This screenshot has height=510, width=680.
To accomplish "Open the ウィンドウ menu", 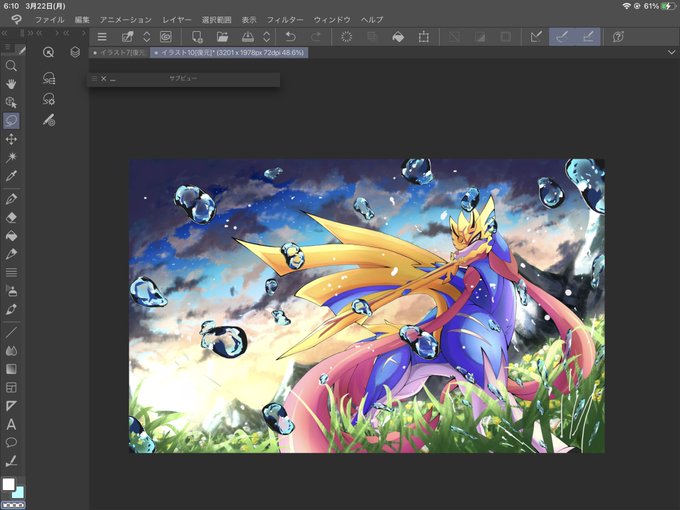I will [332, 20].
